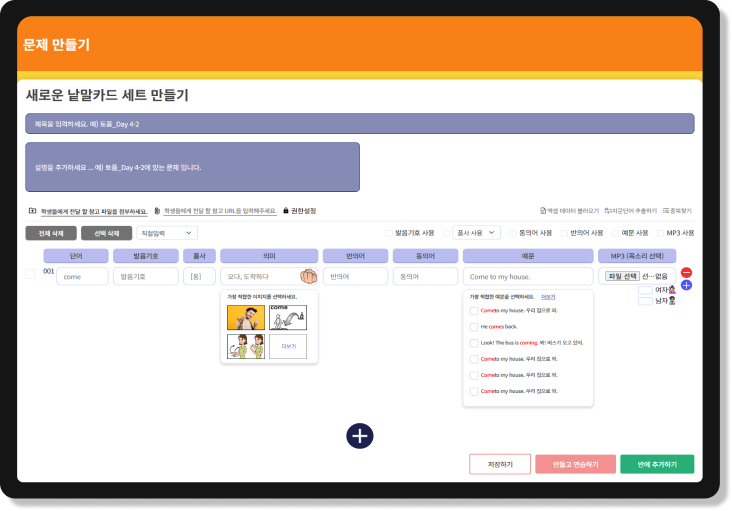This screenshot has height=511, width=732.
Task: Click the 발음기호 input field in row 001
Action: (146, 276)
